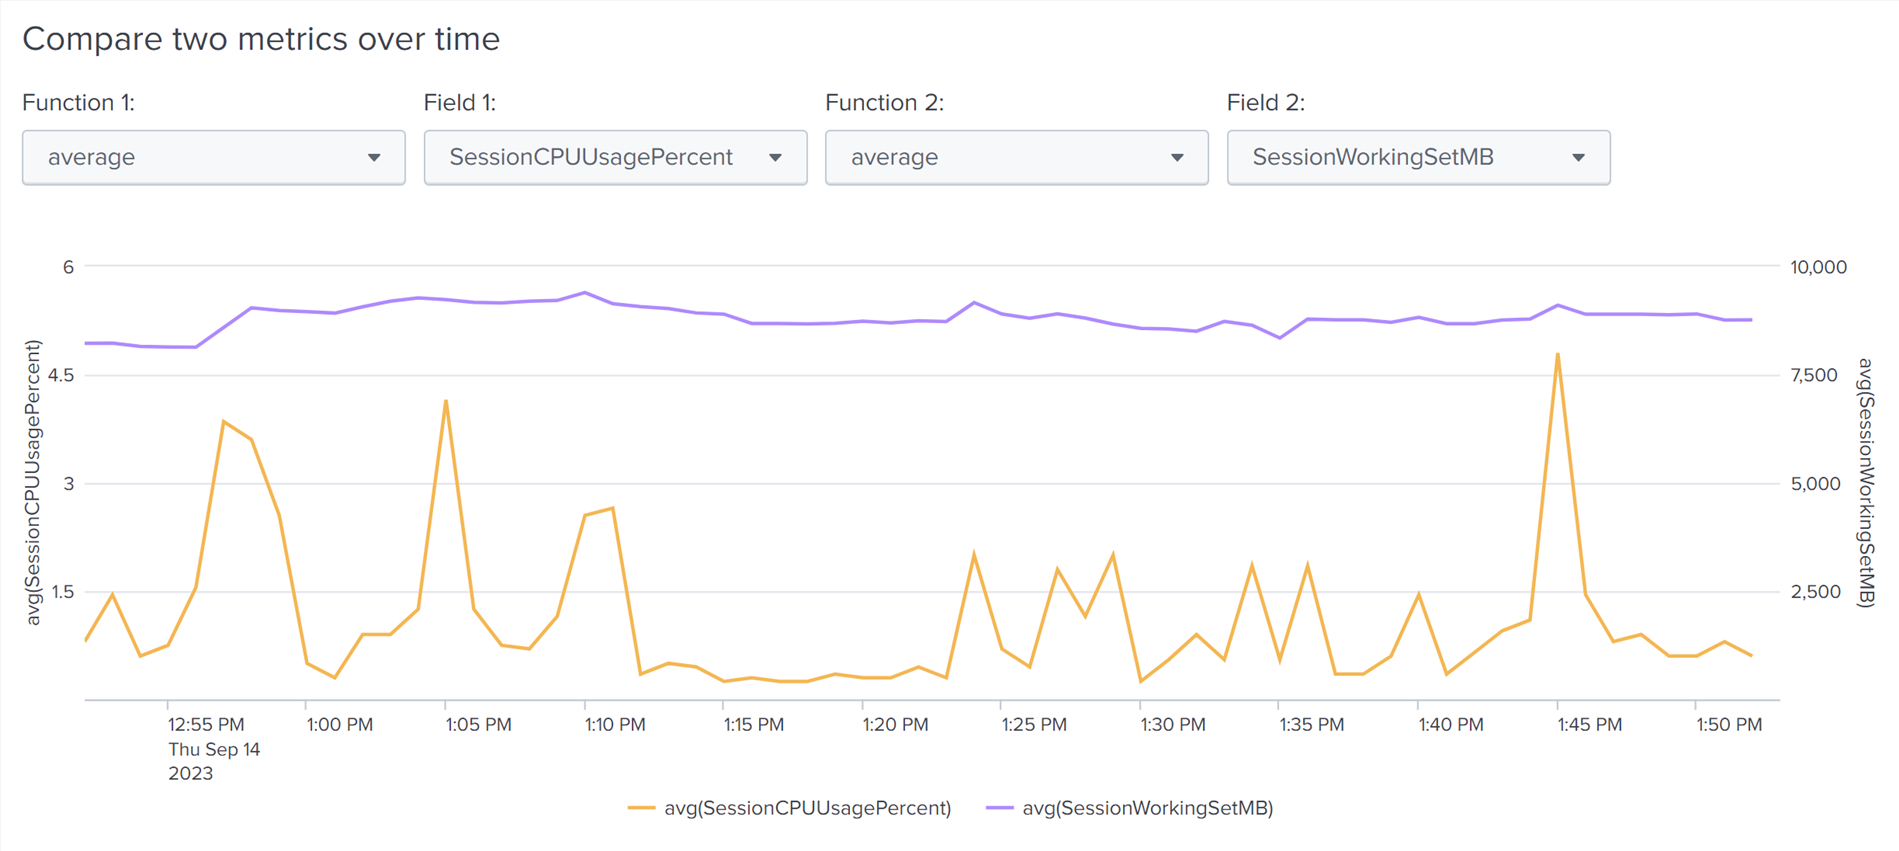Toggle the avg(SessionWorkingSetMB) legend label
The width and height of the screenshot is (1899, 851).
pos(1147,808)
